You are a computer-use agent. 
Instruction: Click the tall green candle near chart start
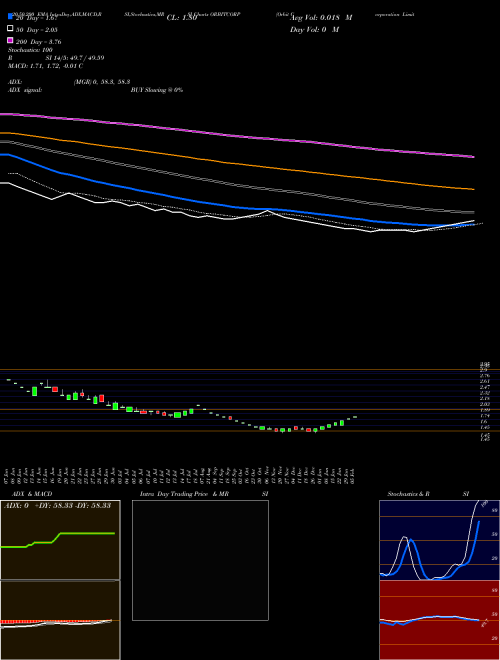pos(35,391)
